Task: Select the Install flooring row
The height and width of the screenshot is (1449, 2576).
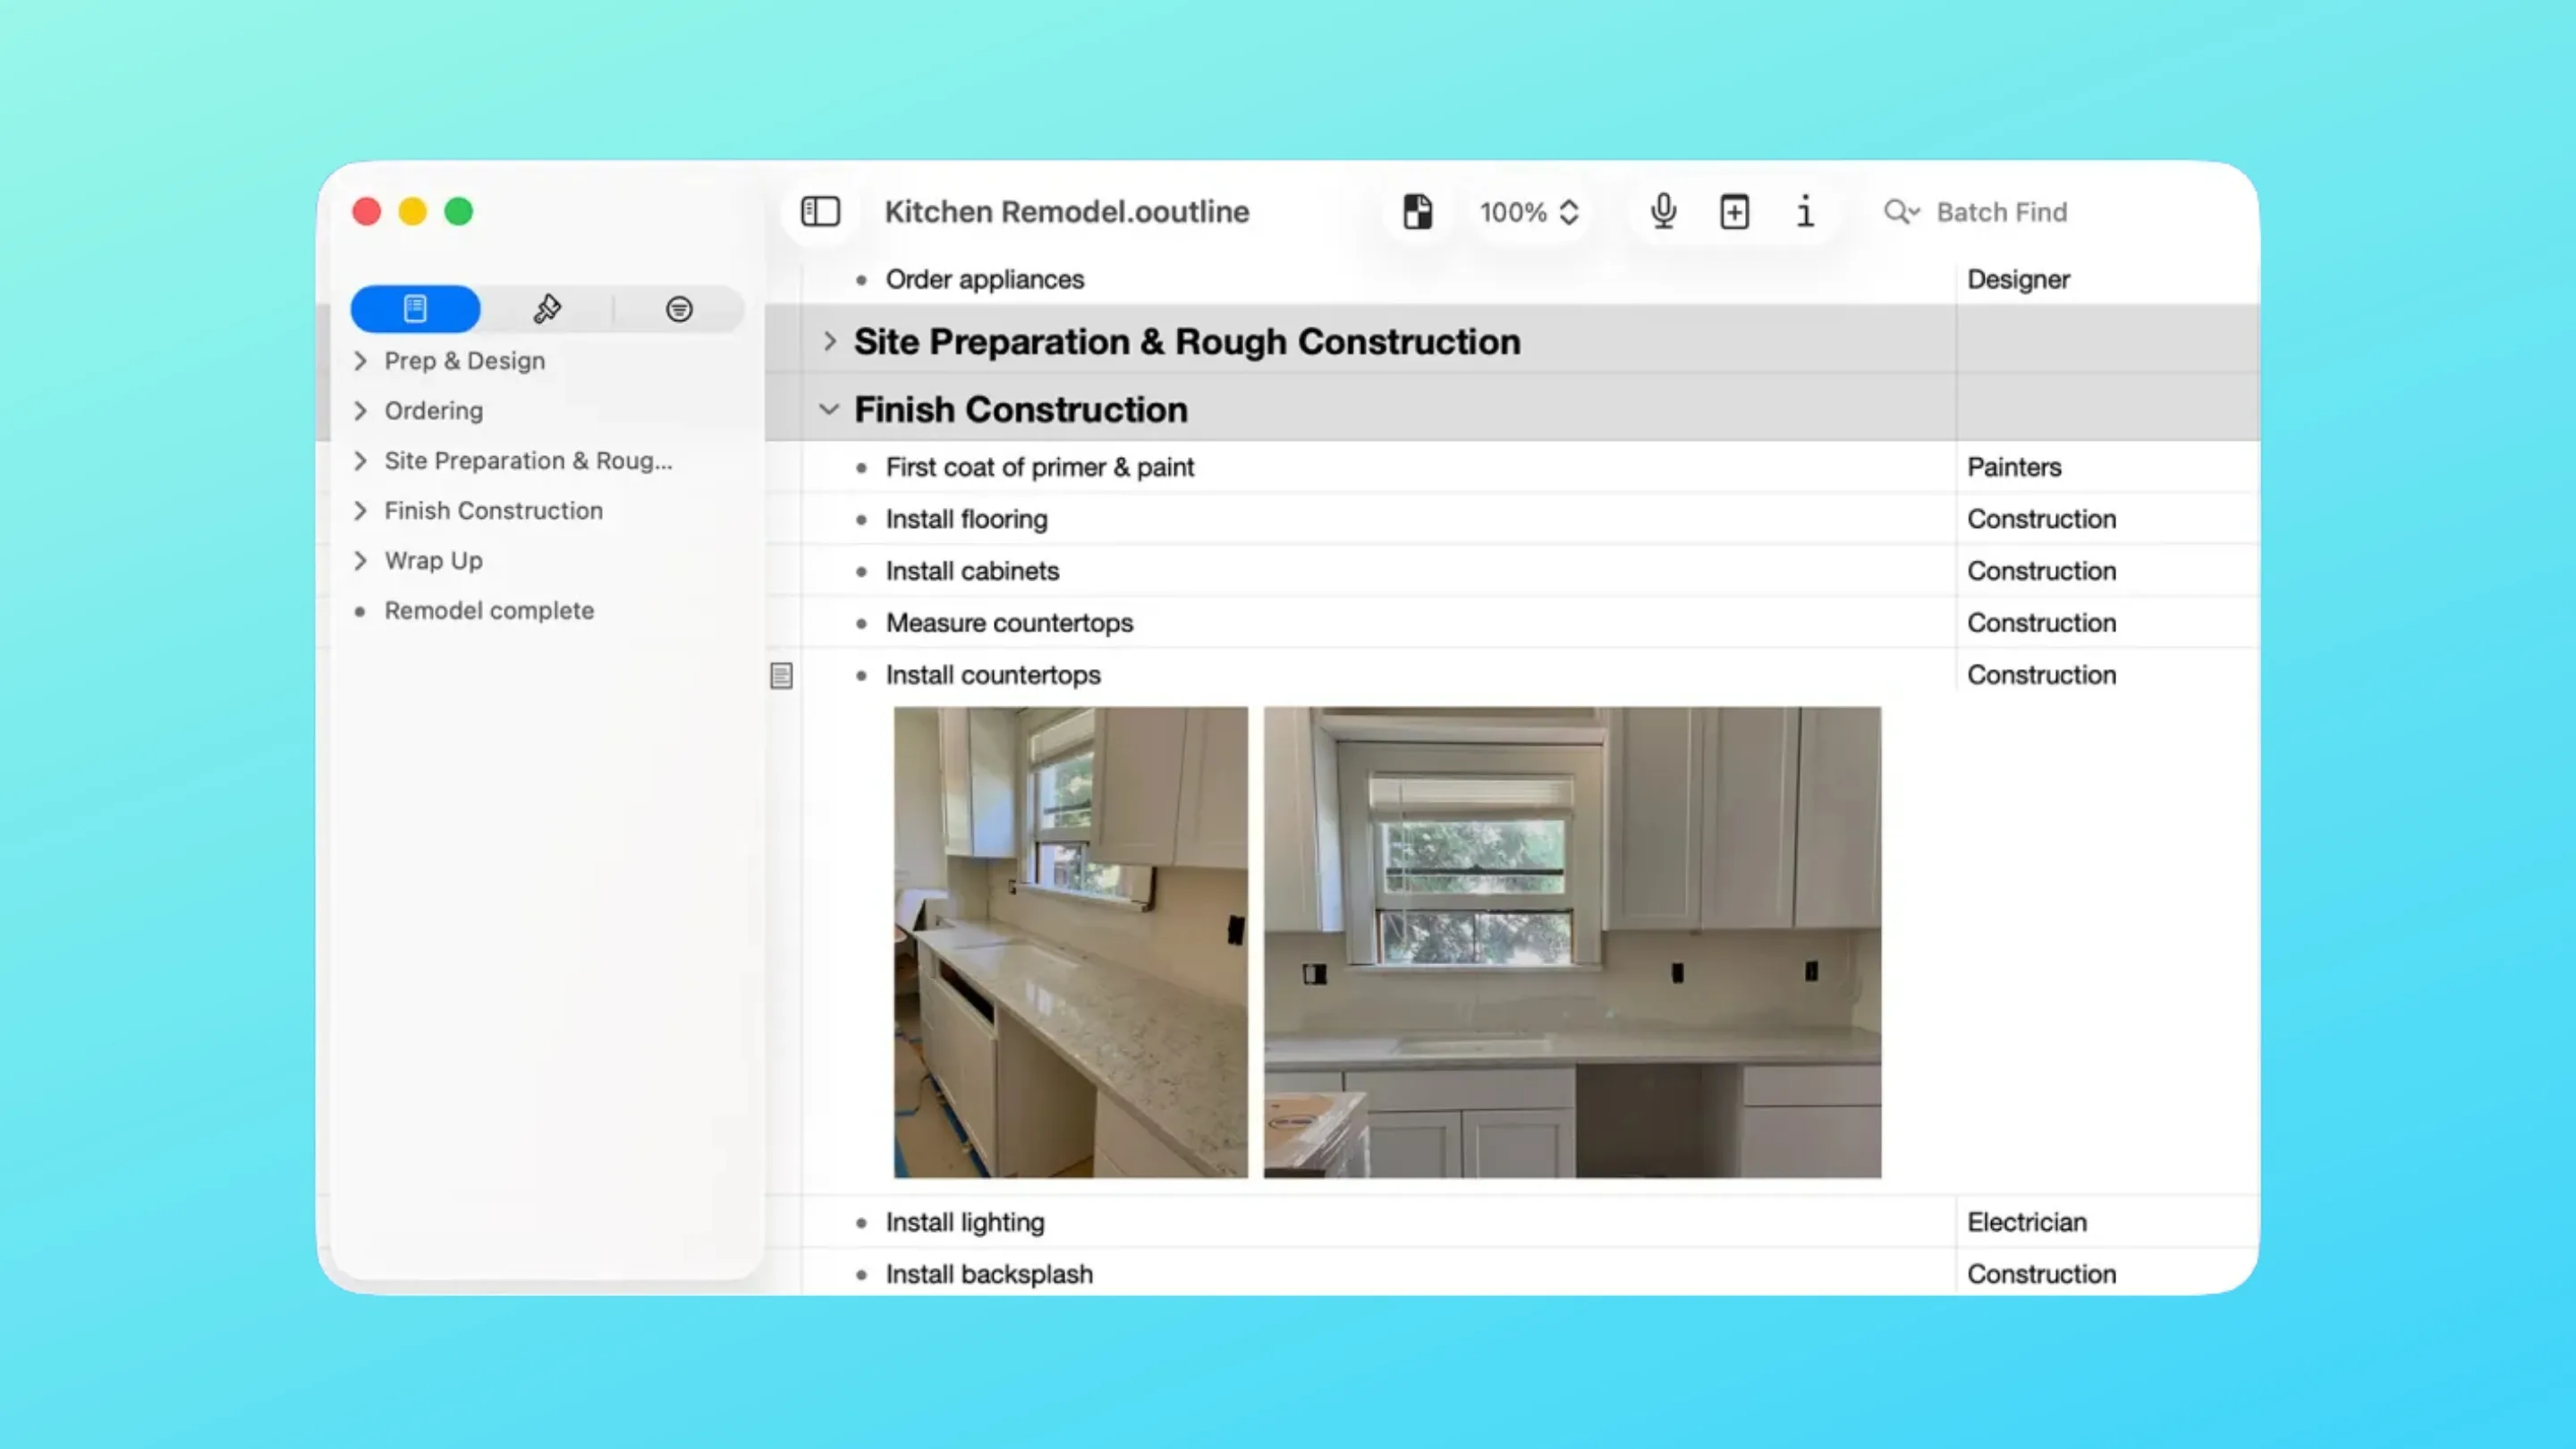Action: [x=966, y=519]
